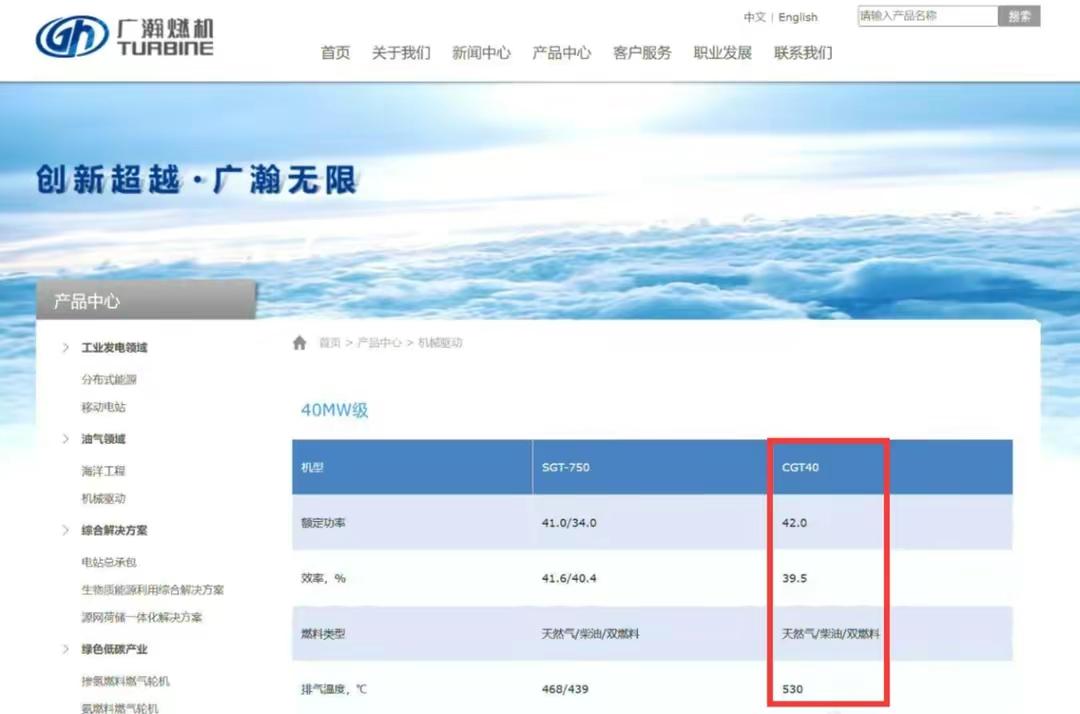Switch the site language to English
Screen dimensions: 1080x714
tap(797, 17)
